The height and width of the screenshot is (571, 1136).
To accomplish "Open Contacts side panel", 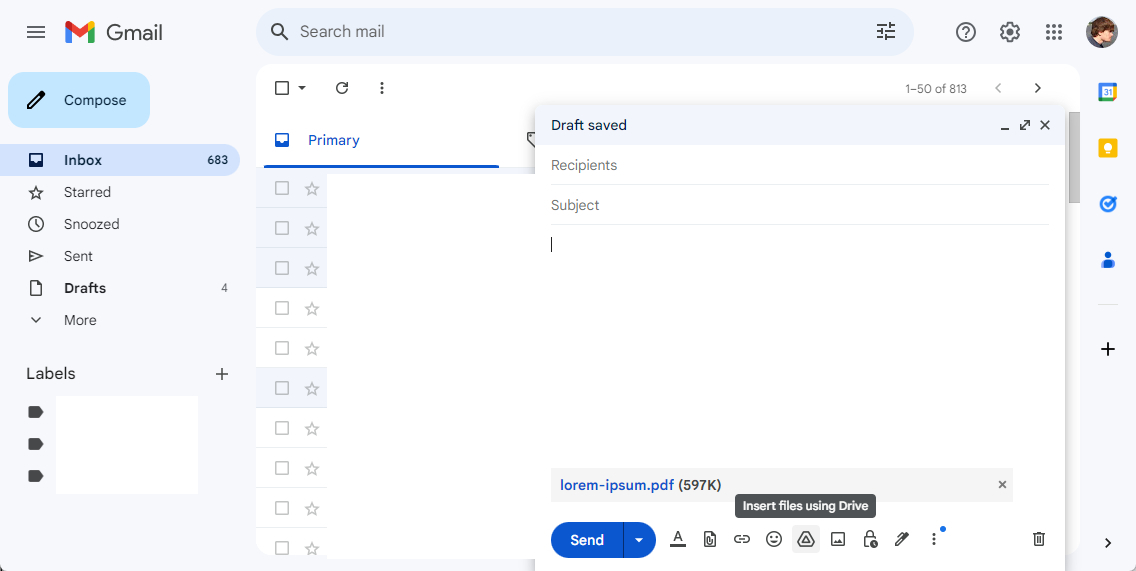I will click(x=1107, y=259).
